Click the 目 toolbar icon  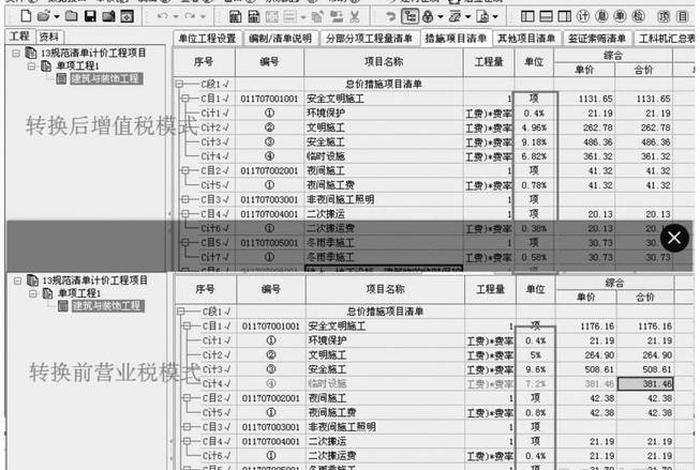[682, 17]
